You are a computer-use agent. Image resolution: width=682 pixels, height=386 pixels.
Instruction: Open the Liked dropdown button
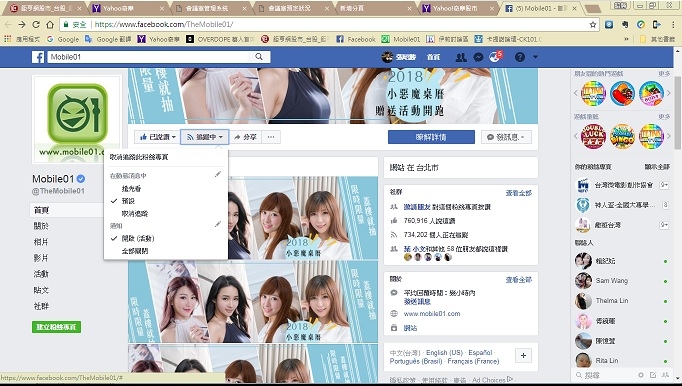[157, 137]
